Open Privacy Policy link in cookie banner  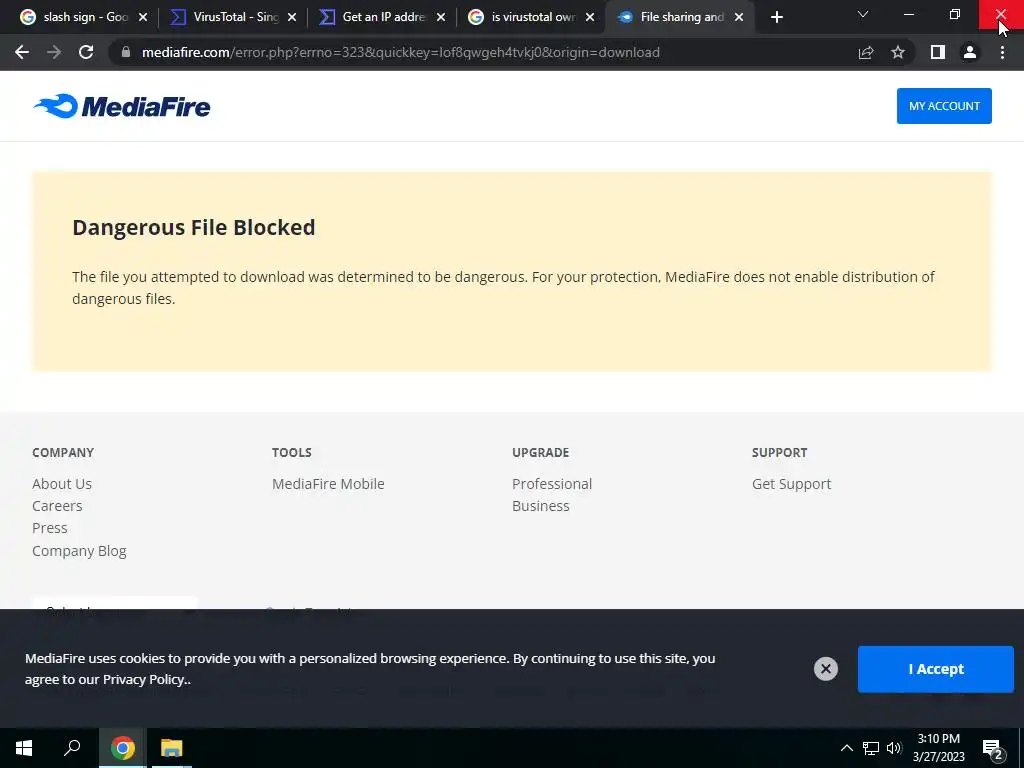[x=144, y=680]
